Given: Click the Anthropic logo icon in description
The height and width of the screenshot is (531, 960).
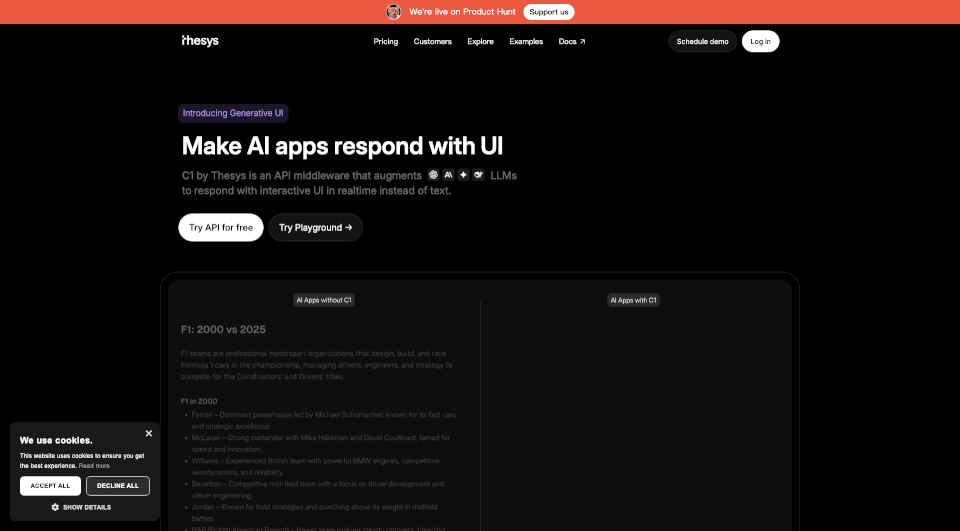Looking at the screenshot, I should [x=448, y=174].
